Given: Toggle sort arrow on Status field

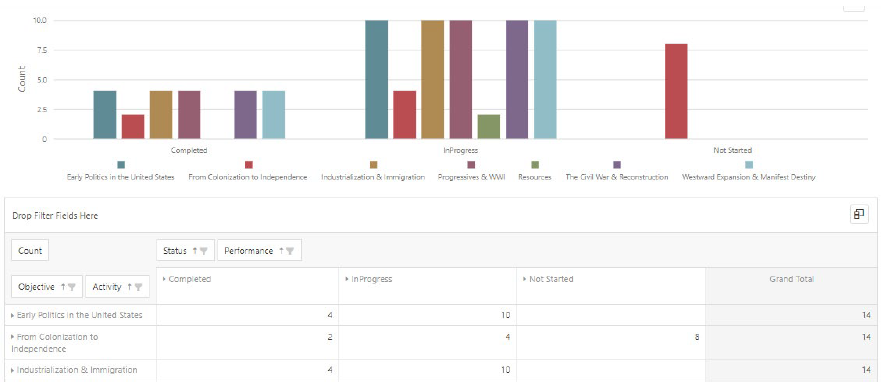Looking at the screenshot, I should click(x=195, y=251).
